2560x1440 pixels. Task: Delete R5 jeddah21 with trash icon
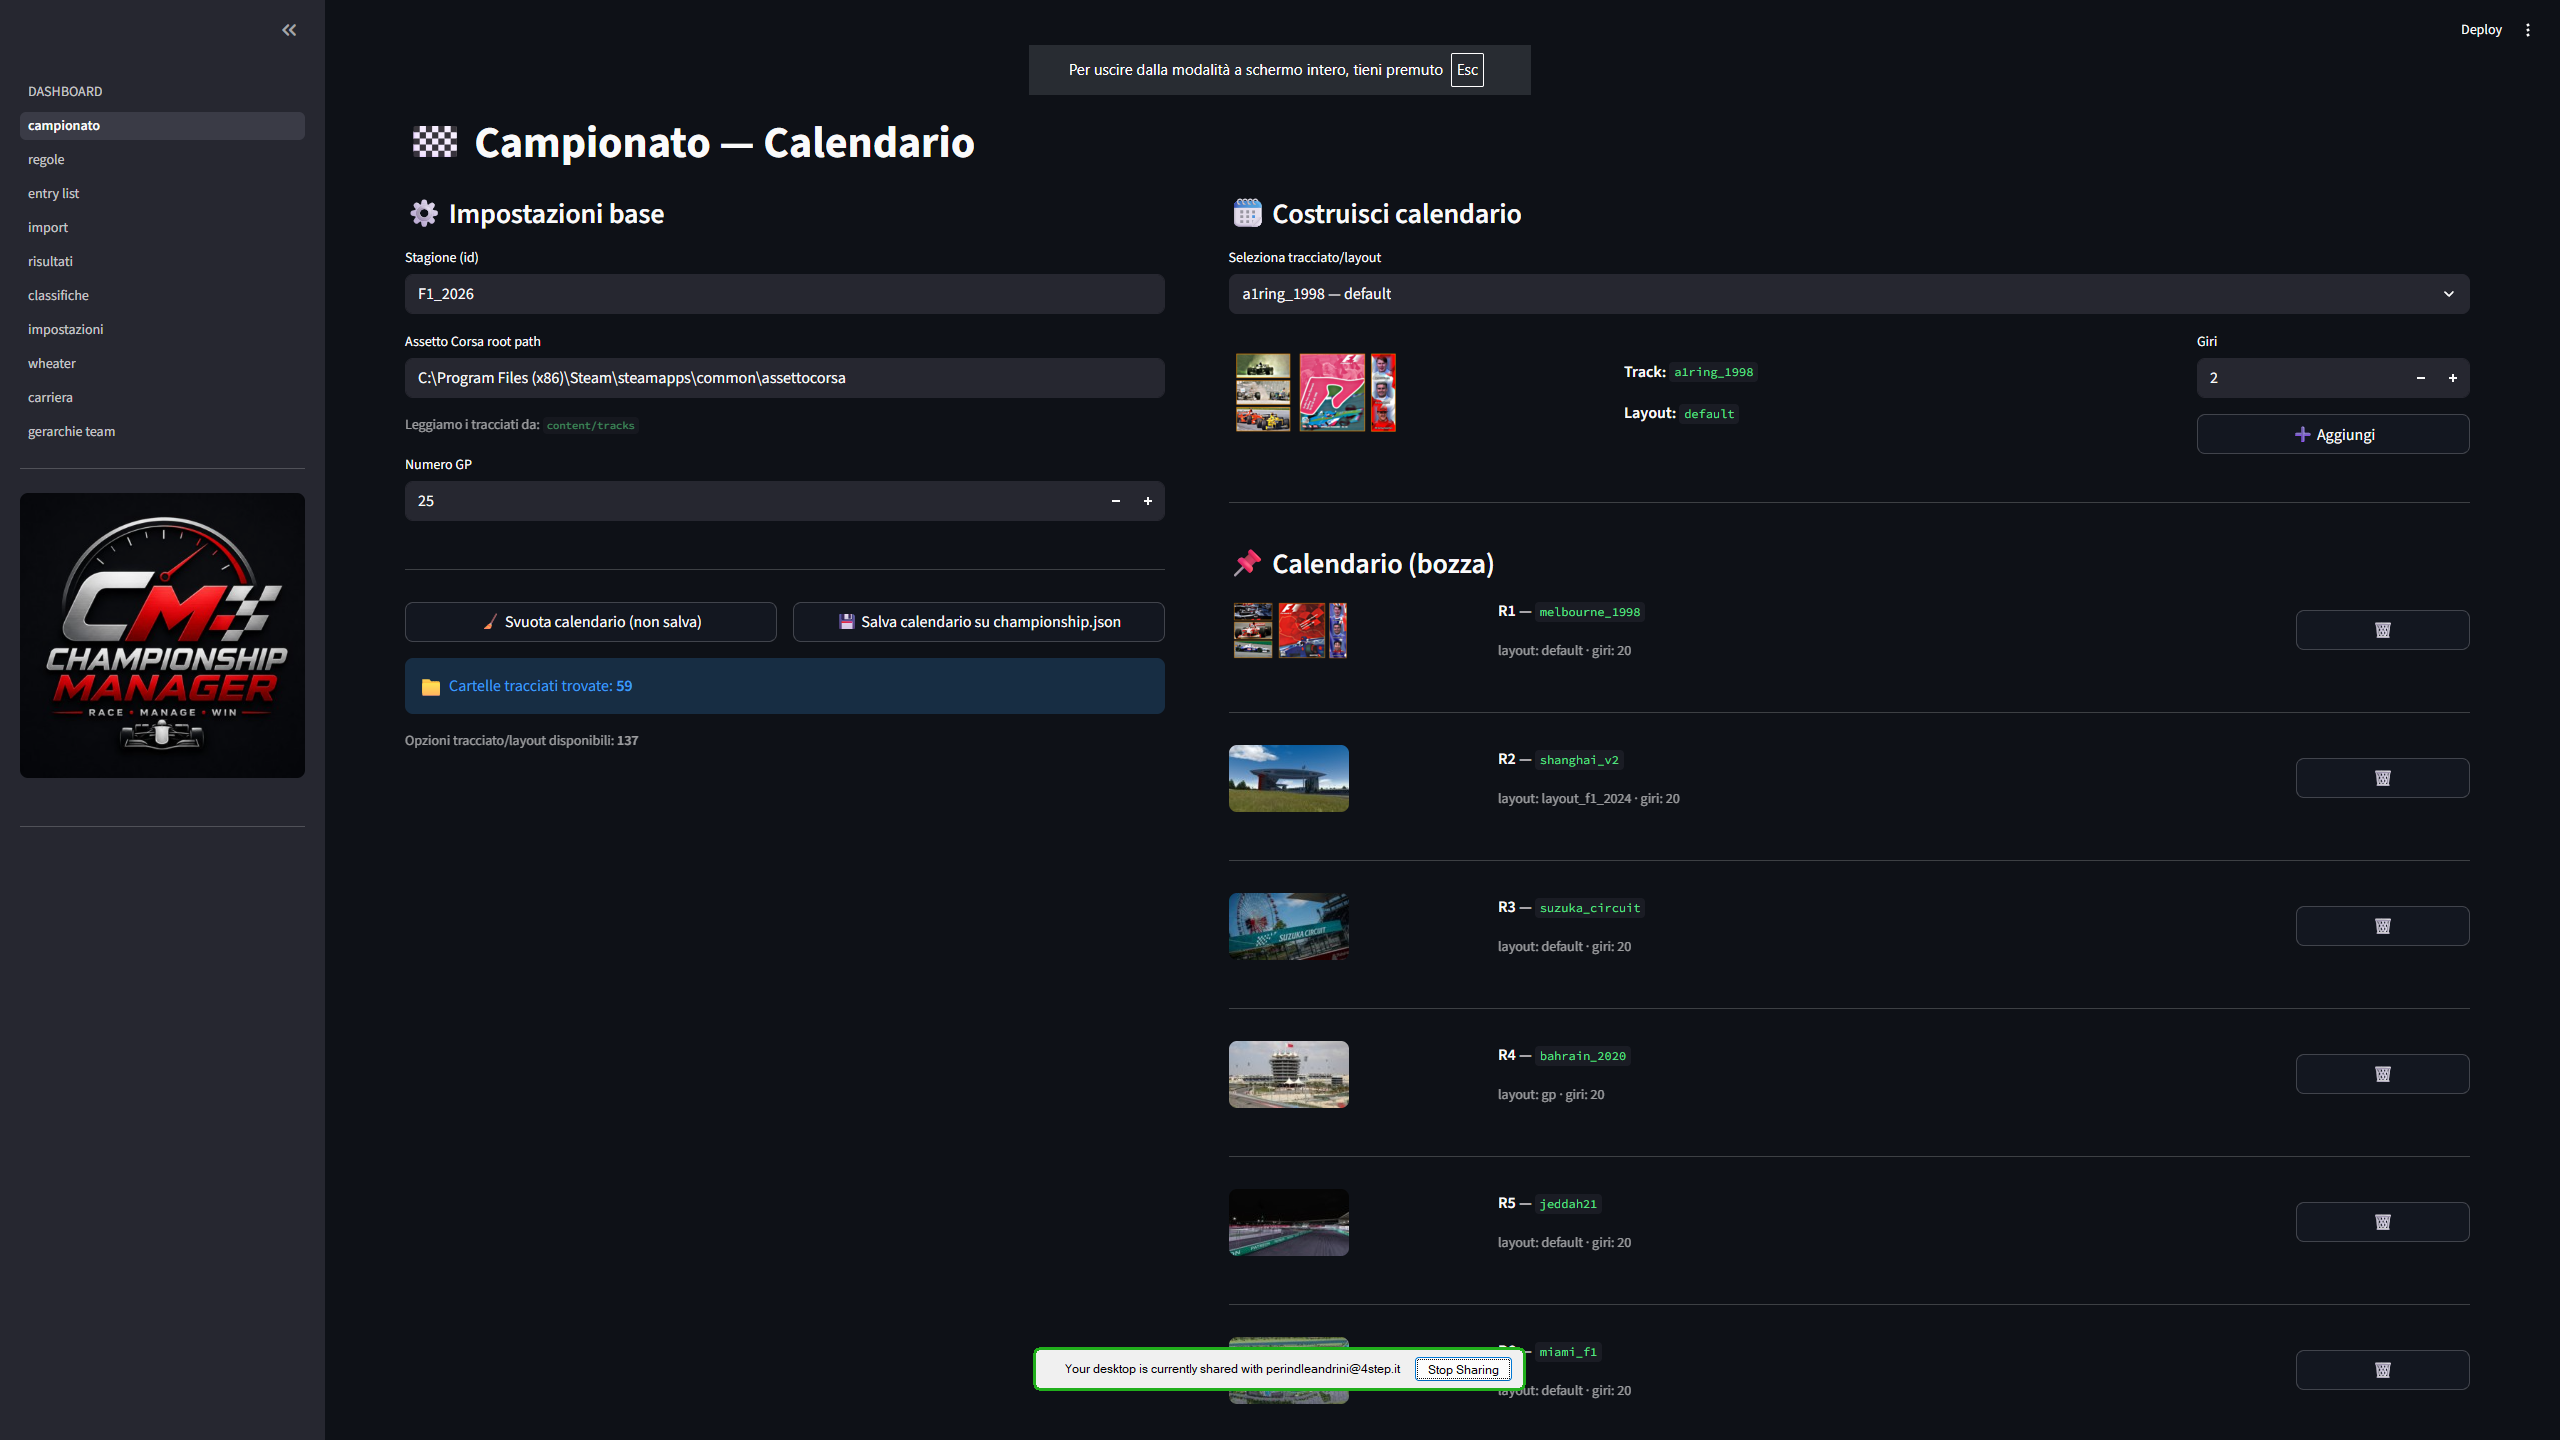[2382, 1222]
